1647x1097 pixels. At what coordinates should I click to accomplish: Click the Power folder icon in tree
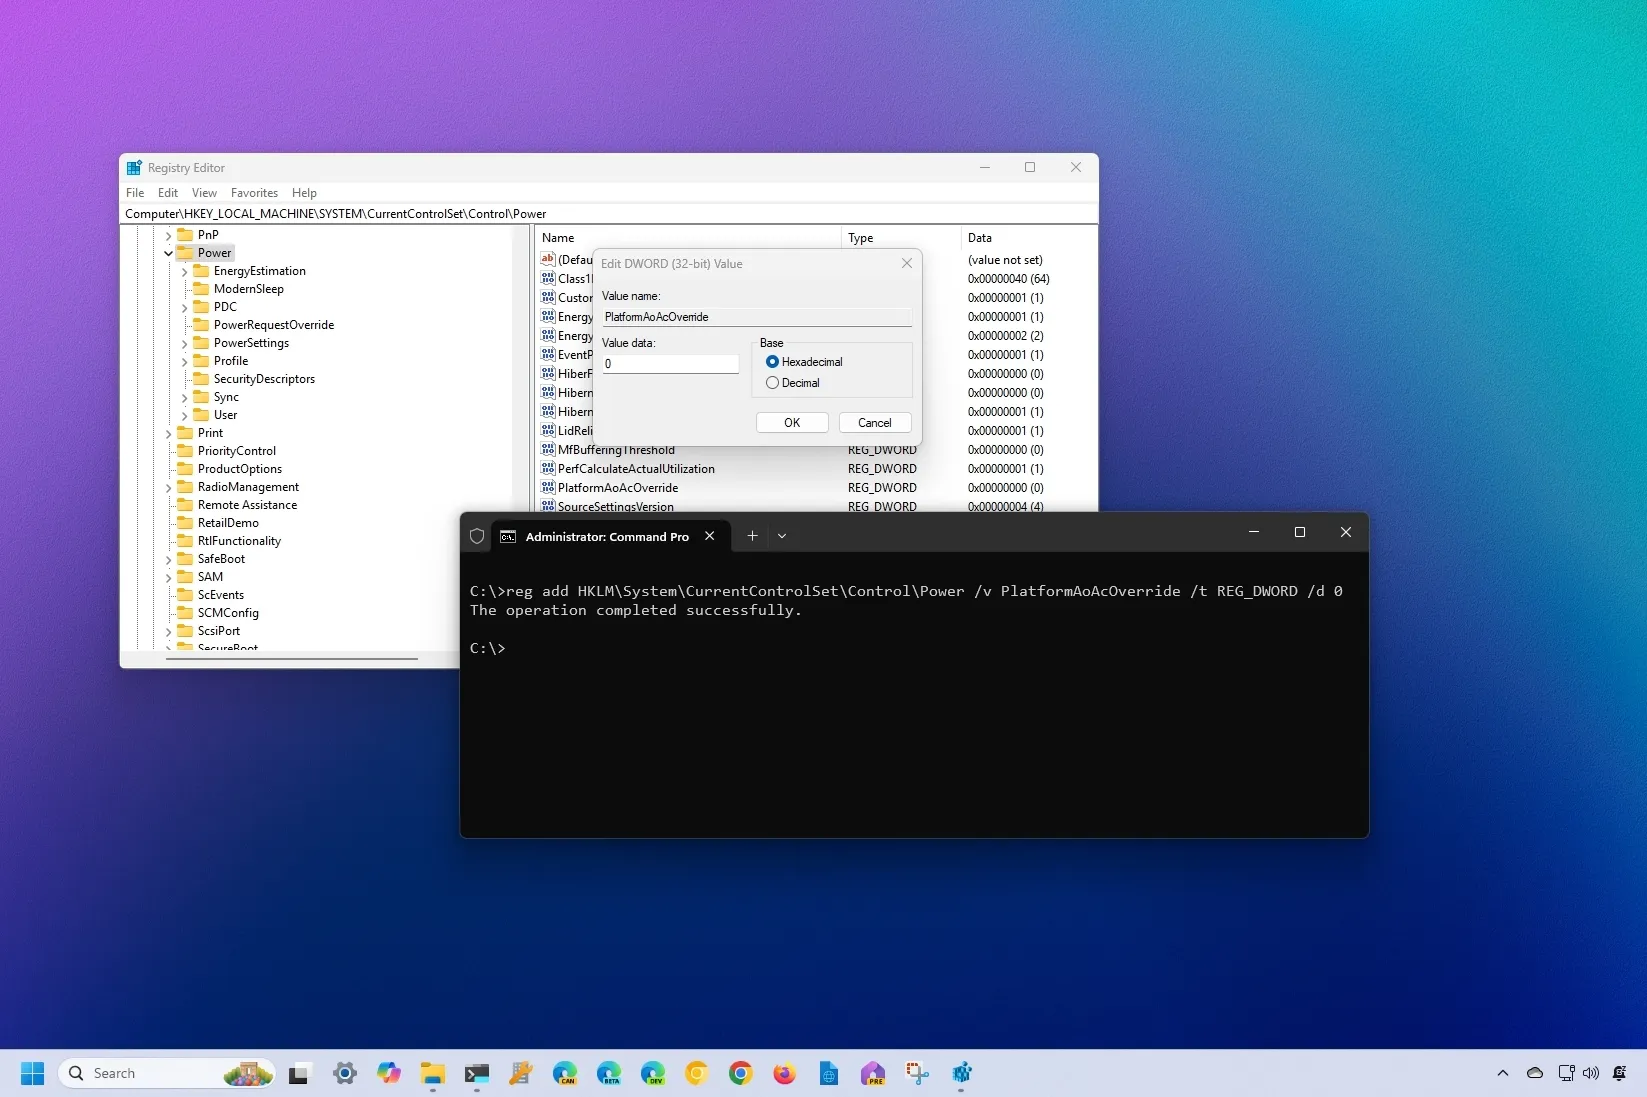(185, 253)
